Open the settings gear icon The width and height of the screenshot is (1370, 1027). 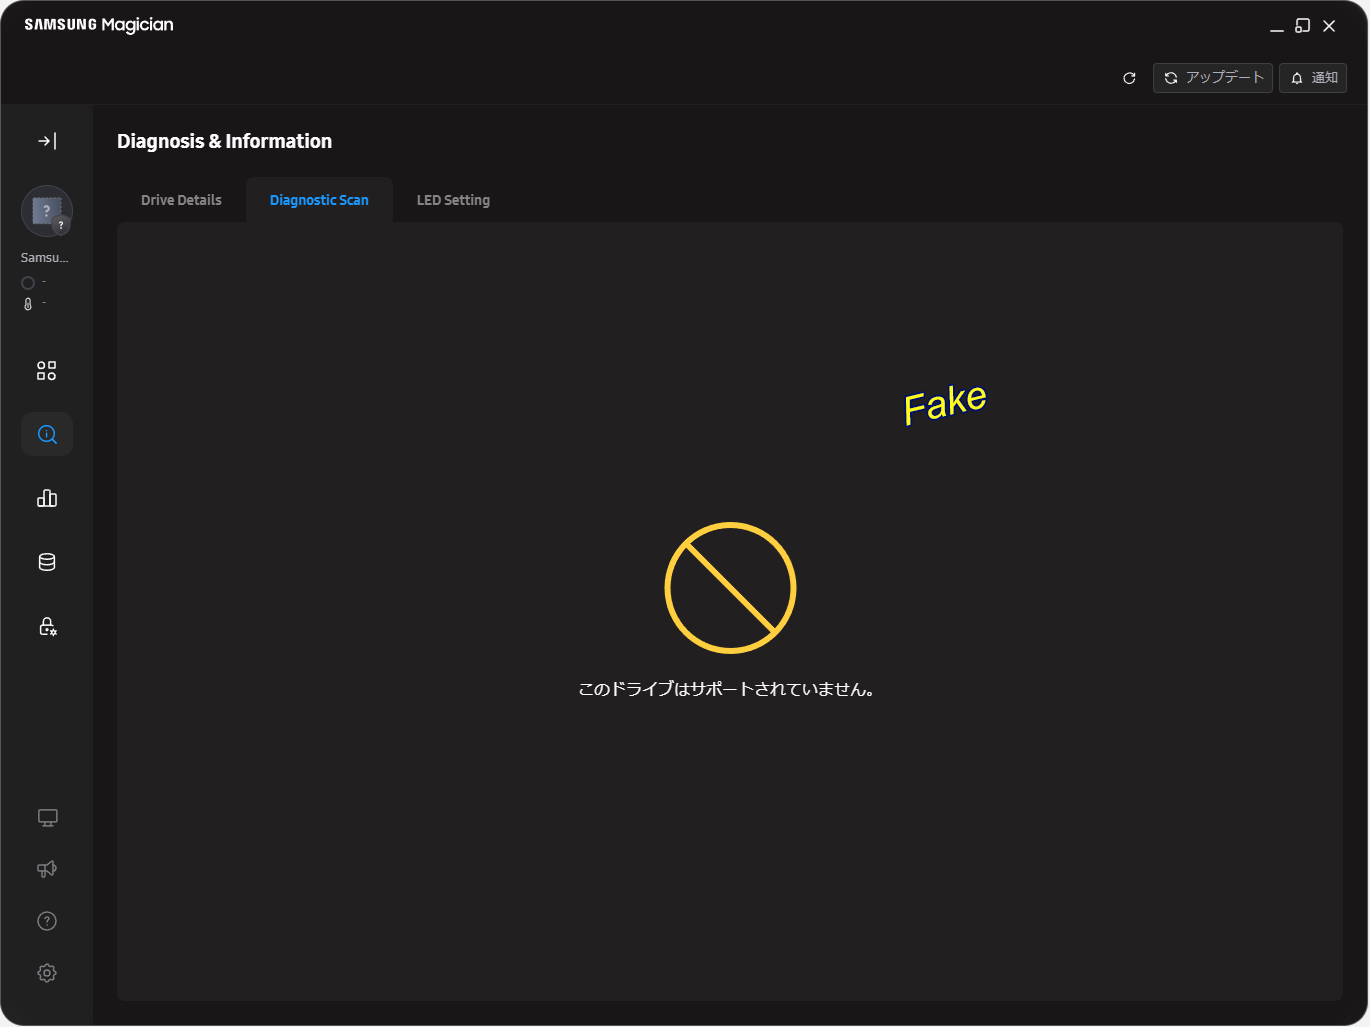(x=47, y=973)
